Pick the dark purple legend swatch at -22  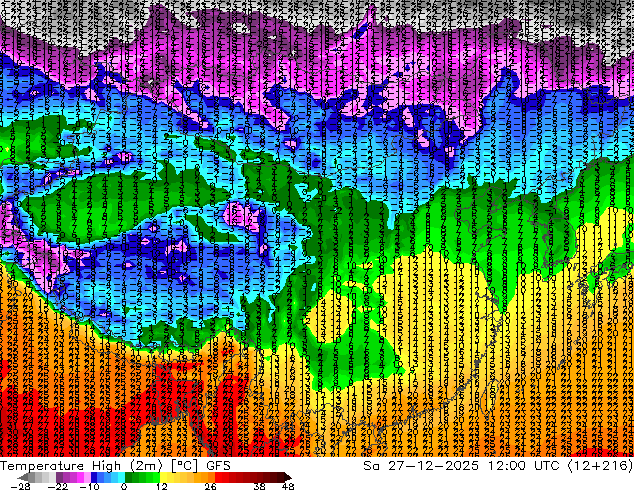tap(59, 477)
